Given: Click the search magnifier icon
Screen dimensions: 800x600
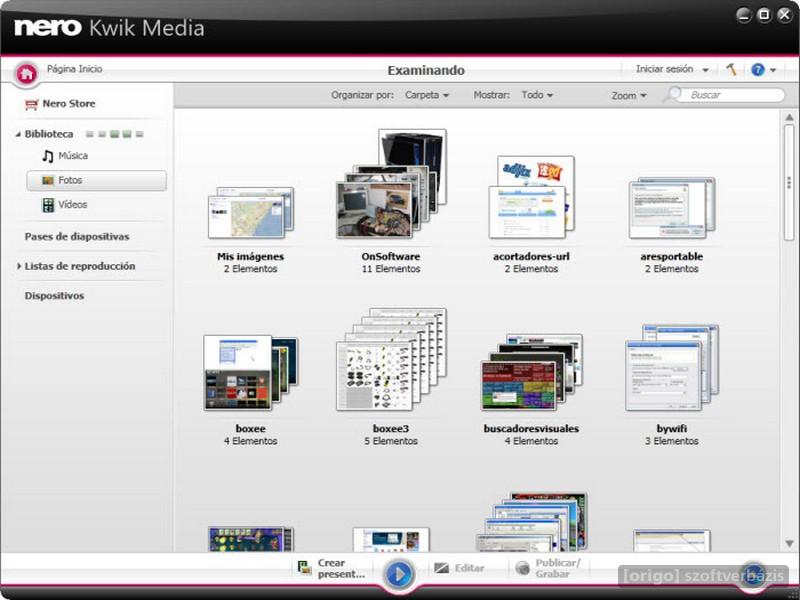Looking at the screenshot, I should pyautogui.click(x=672, y=94).
